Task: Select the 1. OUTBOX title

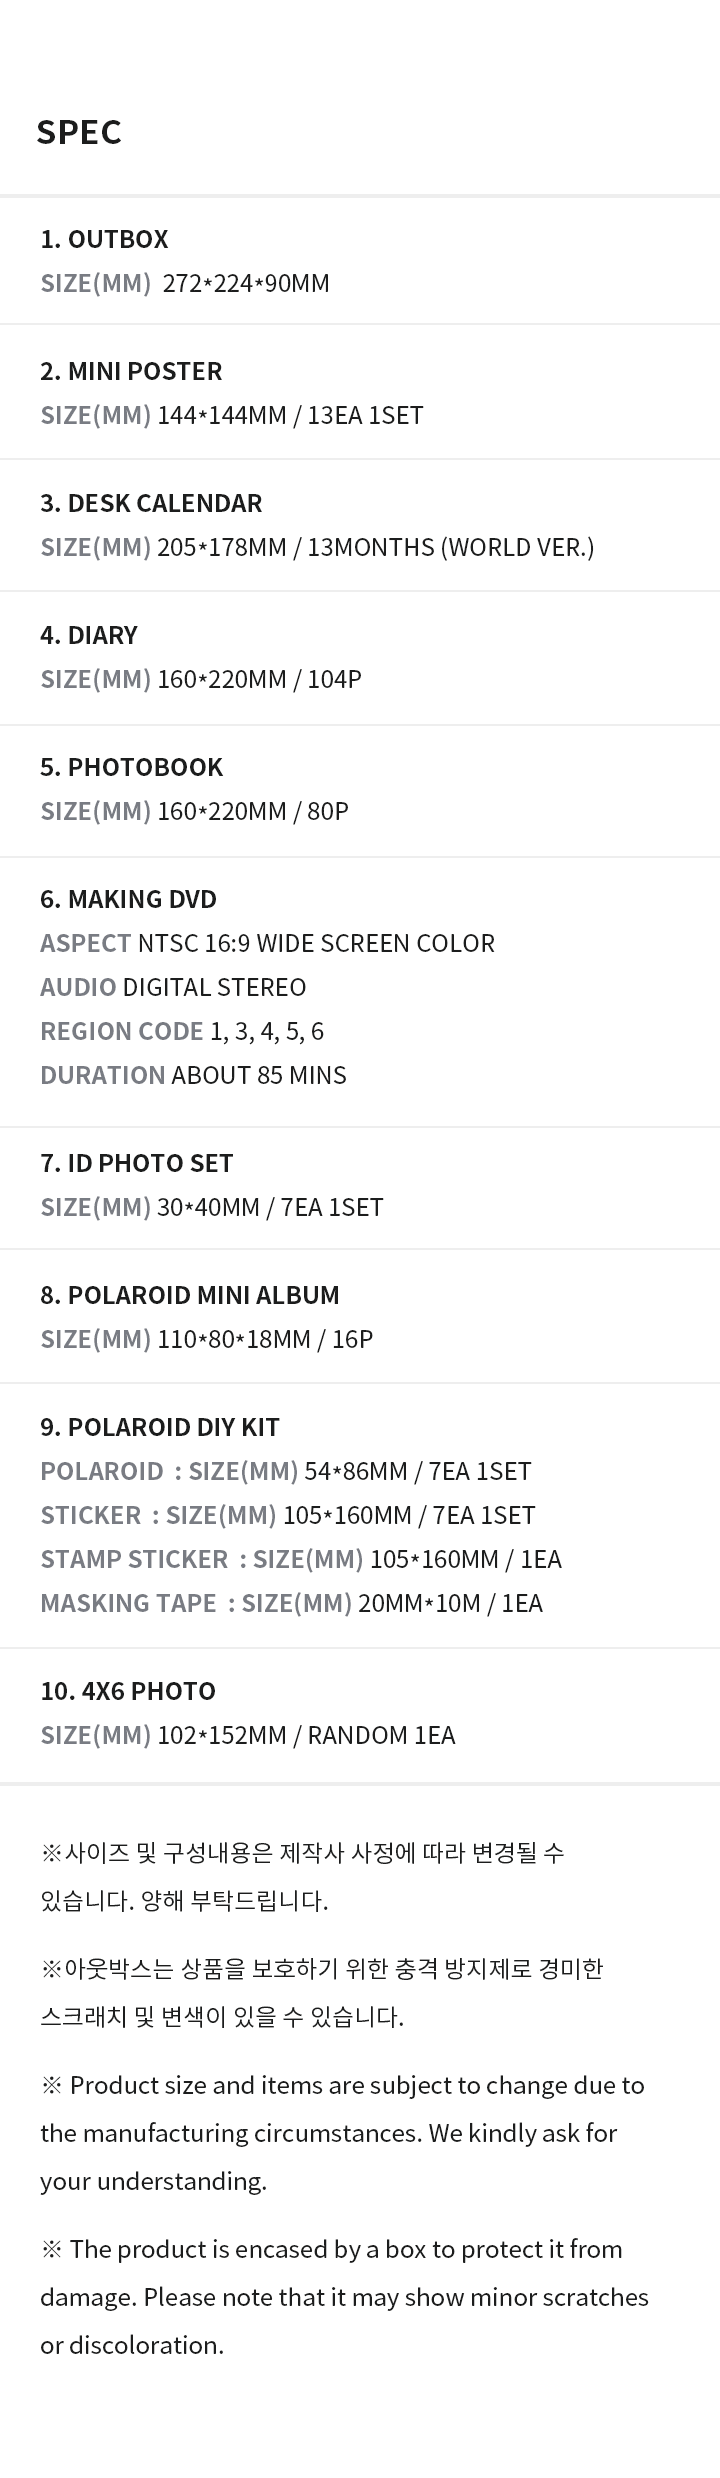Action: pyautogui.click(x=104, y=239)
